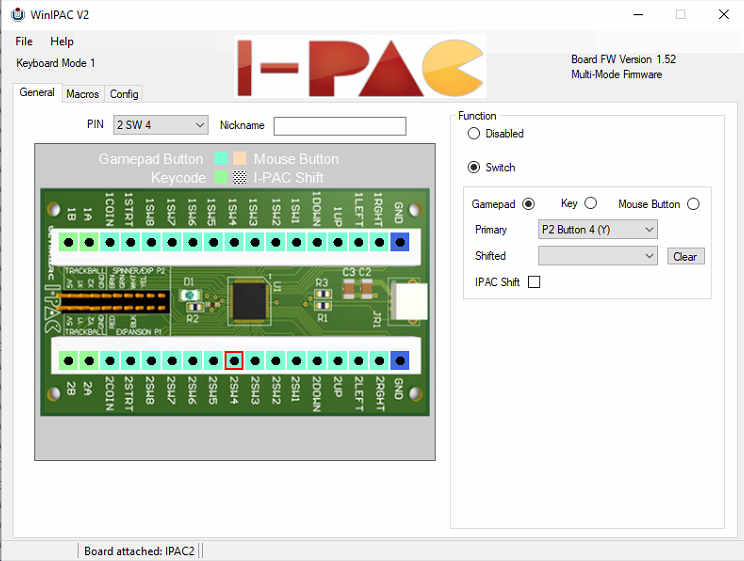The height and width of the screenshot is (561, 744).
Task: Switch to the Macros tab
Action: pos(83,94)
